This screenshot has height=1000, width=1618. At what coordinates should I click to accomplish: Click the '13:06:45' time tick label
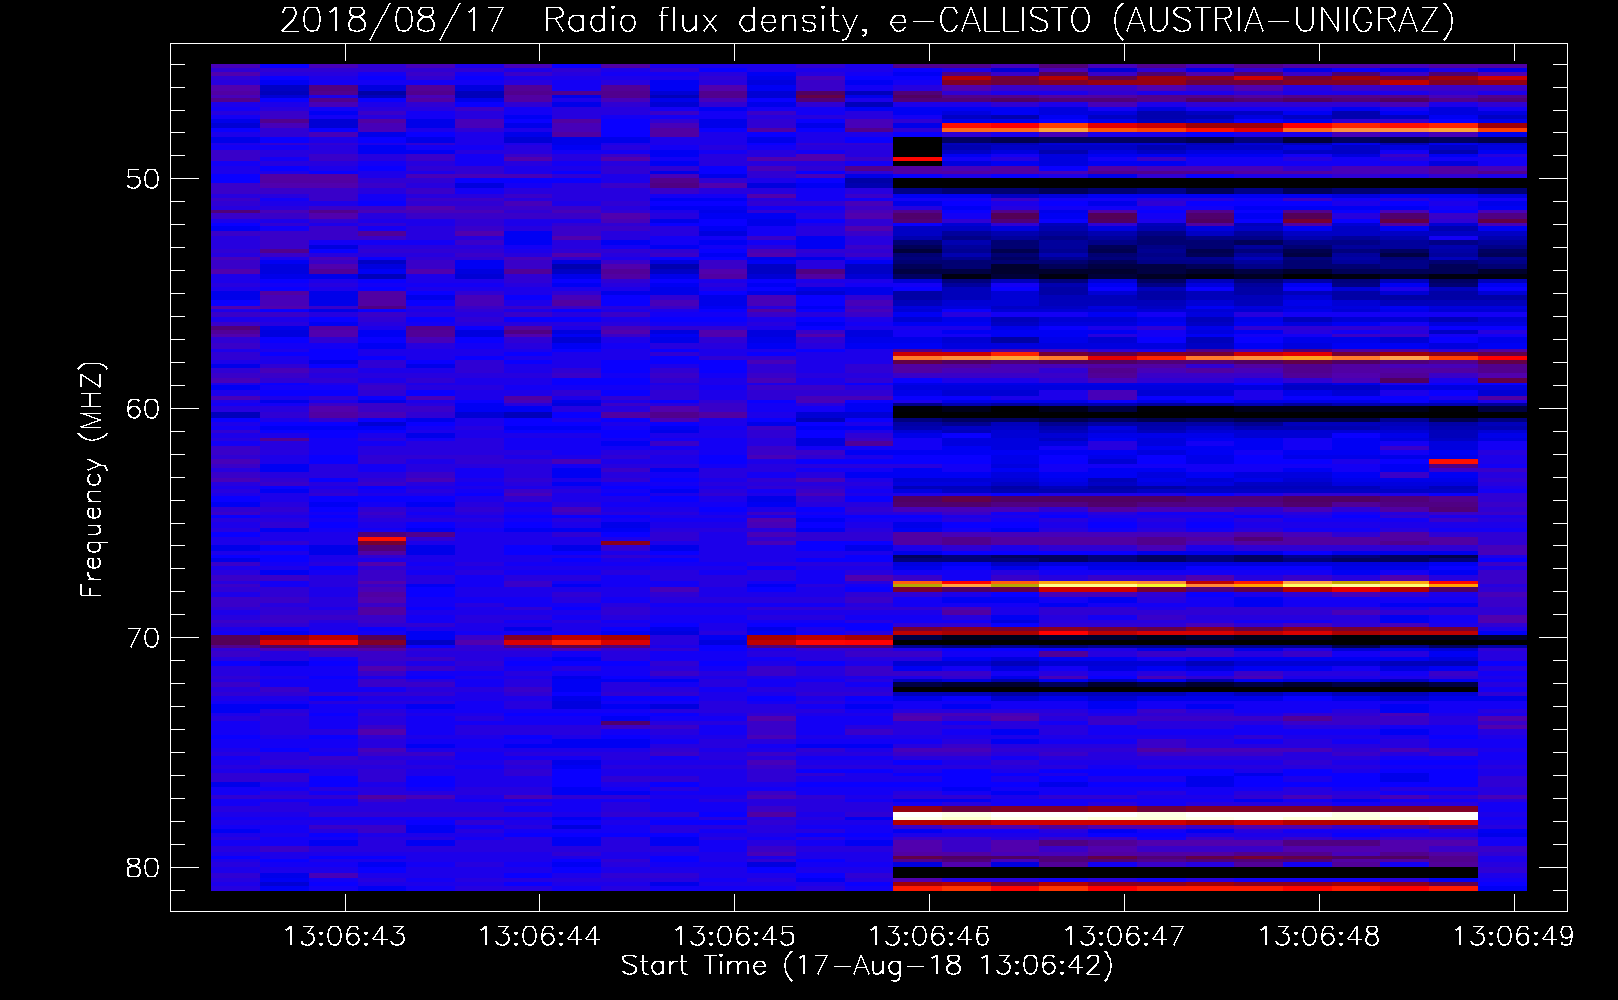[x=734, y=937]
